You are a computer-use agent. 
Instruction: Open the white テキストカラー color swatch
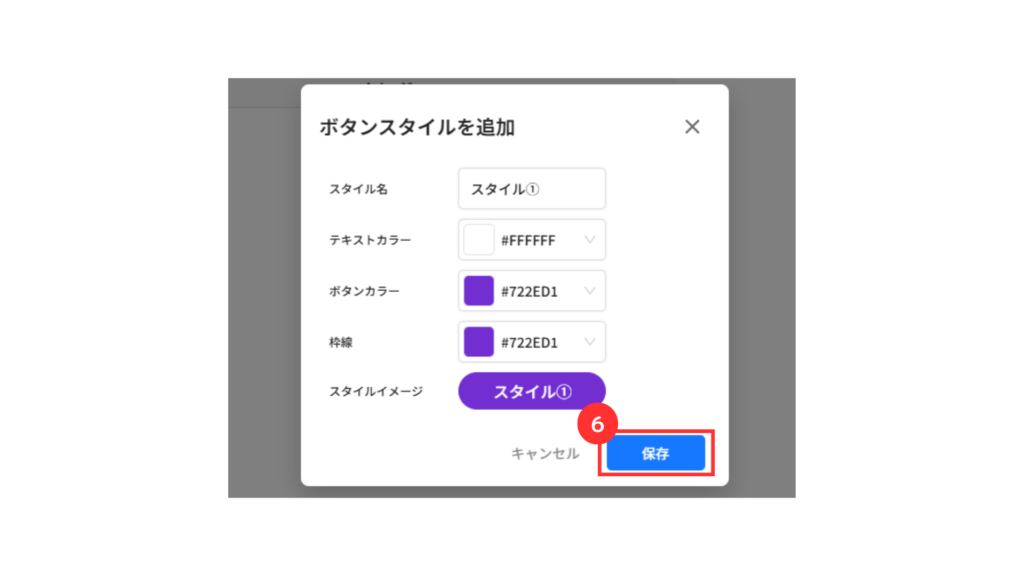479,240
